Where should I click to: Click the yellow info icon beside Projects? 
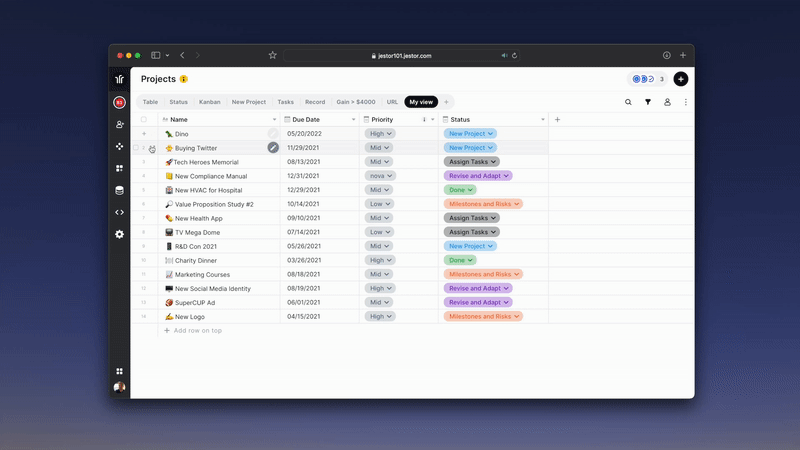184,79
